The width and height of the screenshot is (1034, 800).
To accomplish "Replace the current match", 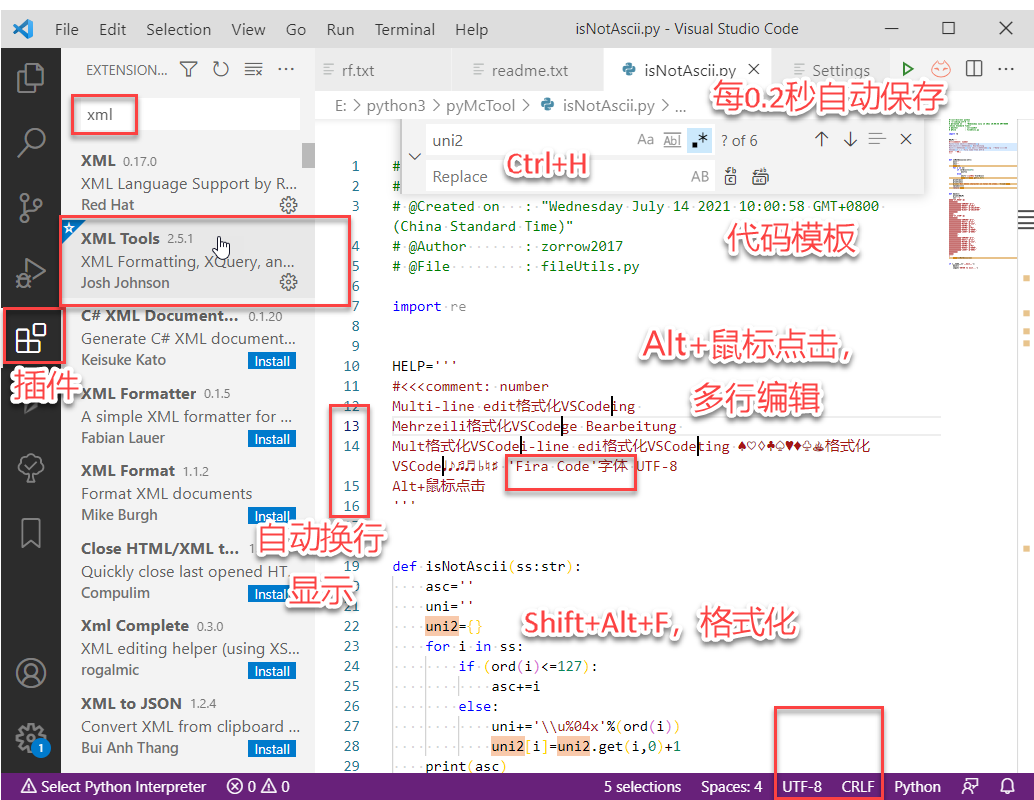I will pyautogui.click(x=731, y=176).
